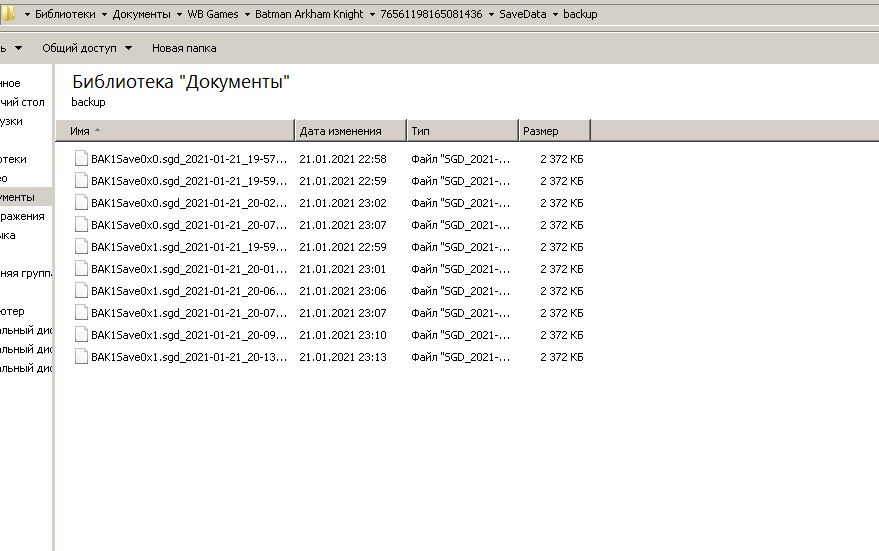Click date cell 21.01.2021 23:10
Viewport: 879px width, 551px height.
point(343,335)
